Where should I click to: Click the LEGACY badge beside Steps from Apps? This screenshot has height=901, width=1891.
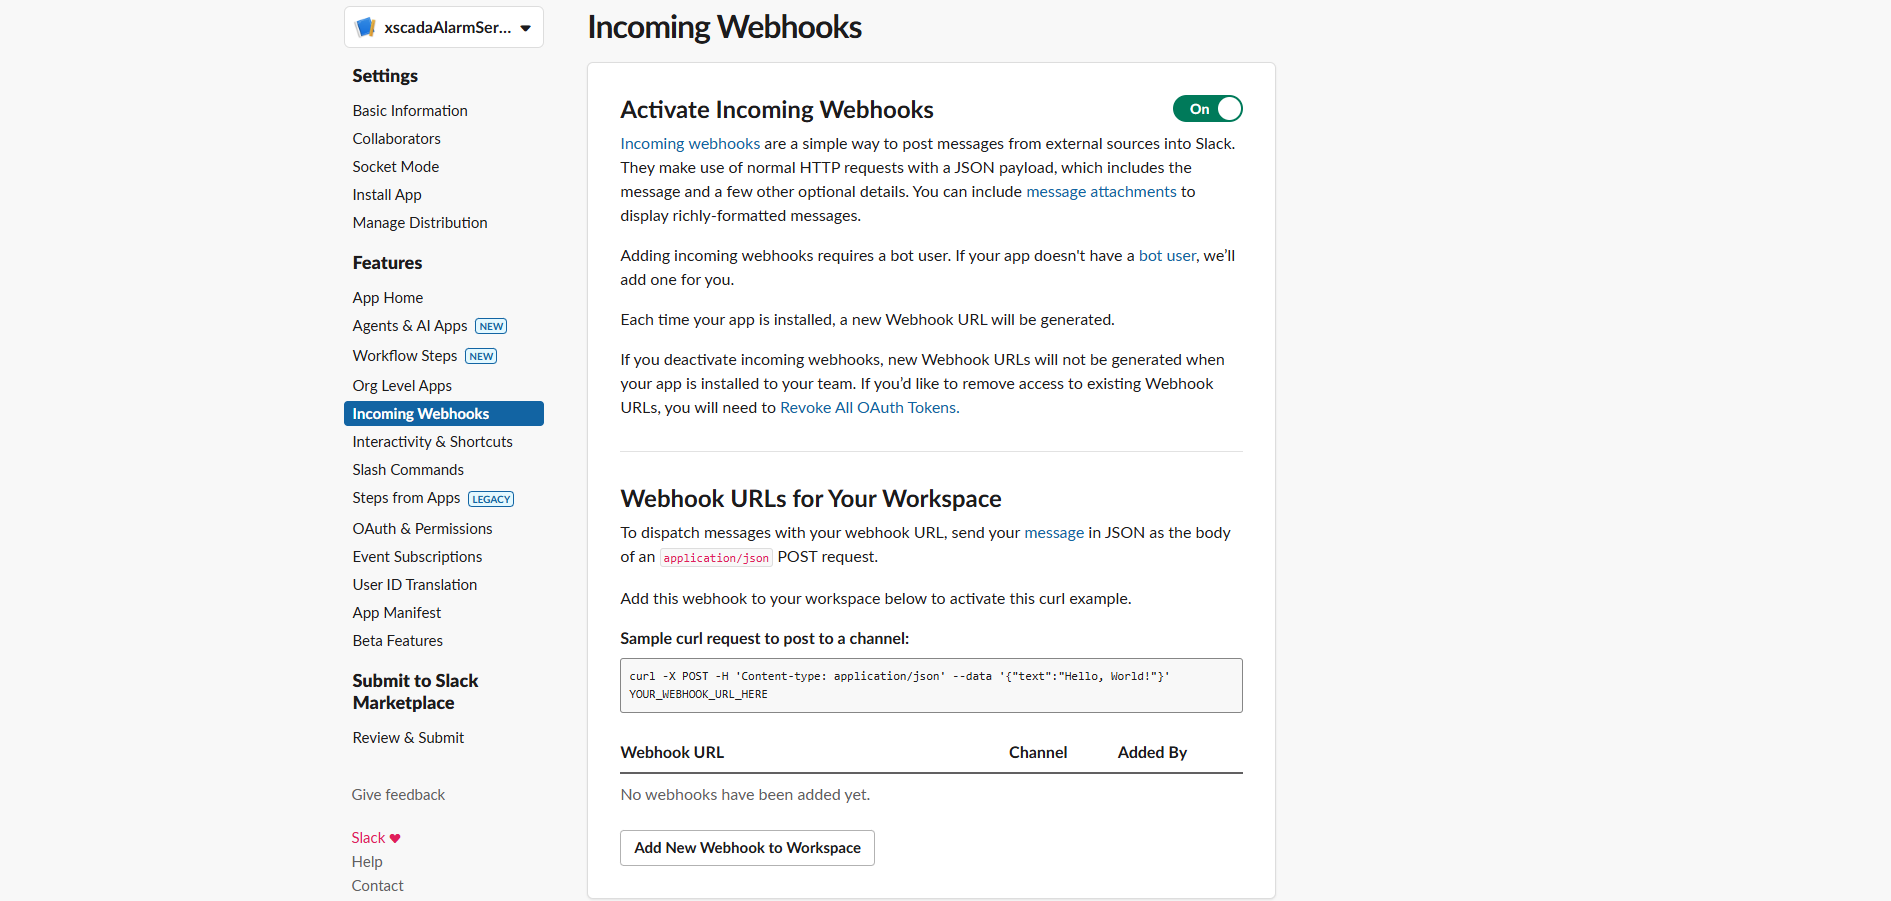coord(491,499)
